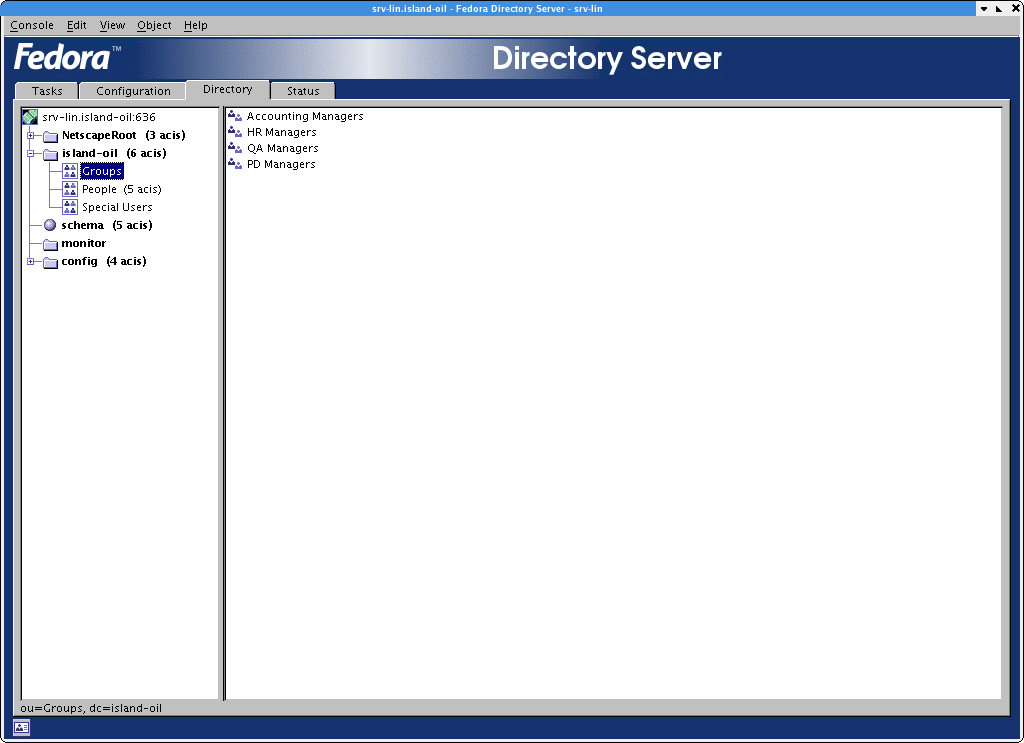This screenshot has width=1024, height=743.
Task: Minimize the window using title bar arrow
Action: point(984,8)
